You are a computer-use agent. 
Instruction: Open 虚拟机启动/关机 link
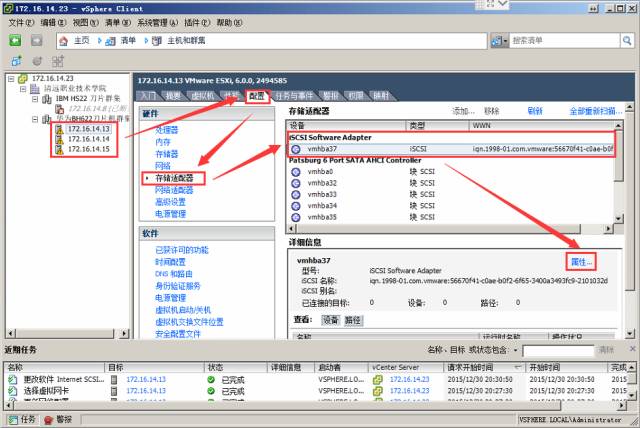(x=183, y=310)
